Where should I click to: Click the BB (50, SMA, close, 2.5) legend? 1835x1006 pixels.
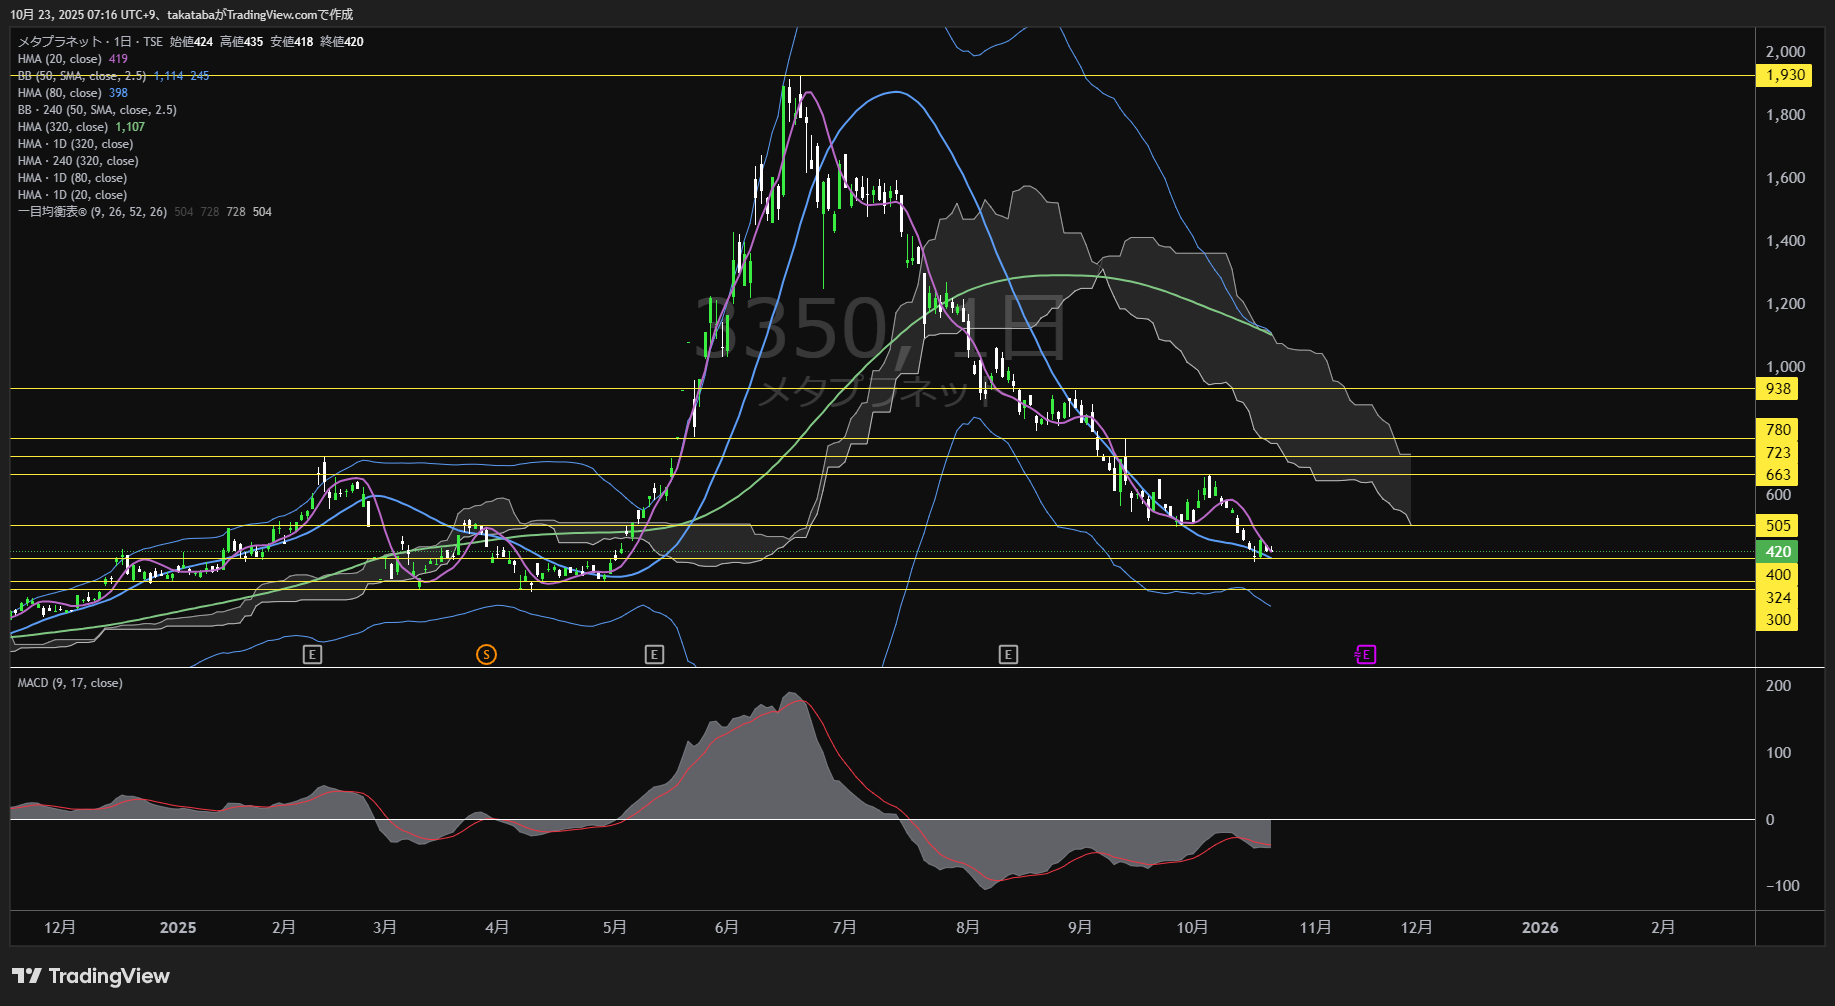point(82,76)
